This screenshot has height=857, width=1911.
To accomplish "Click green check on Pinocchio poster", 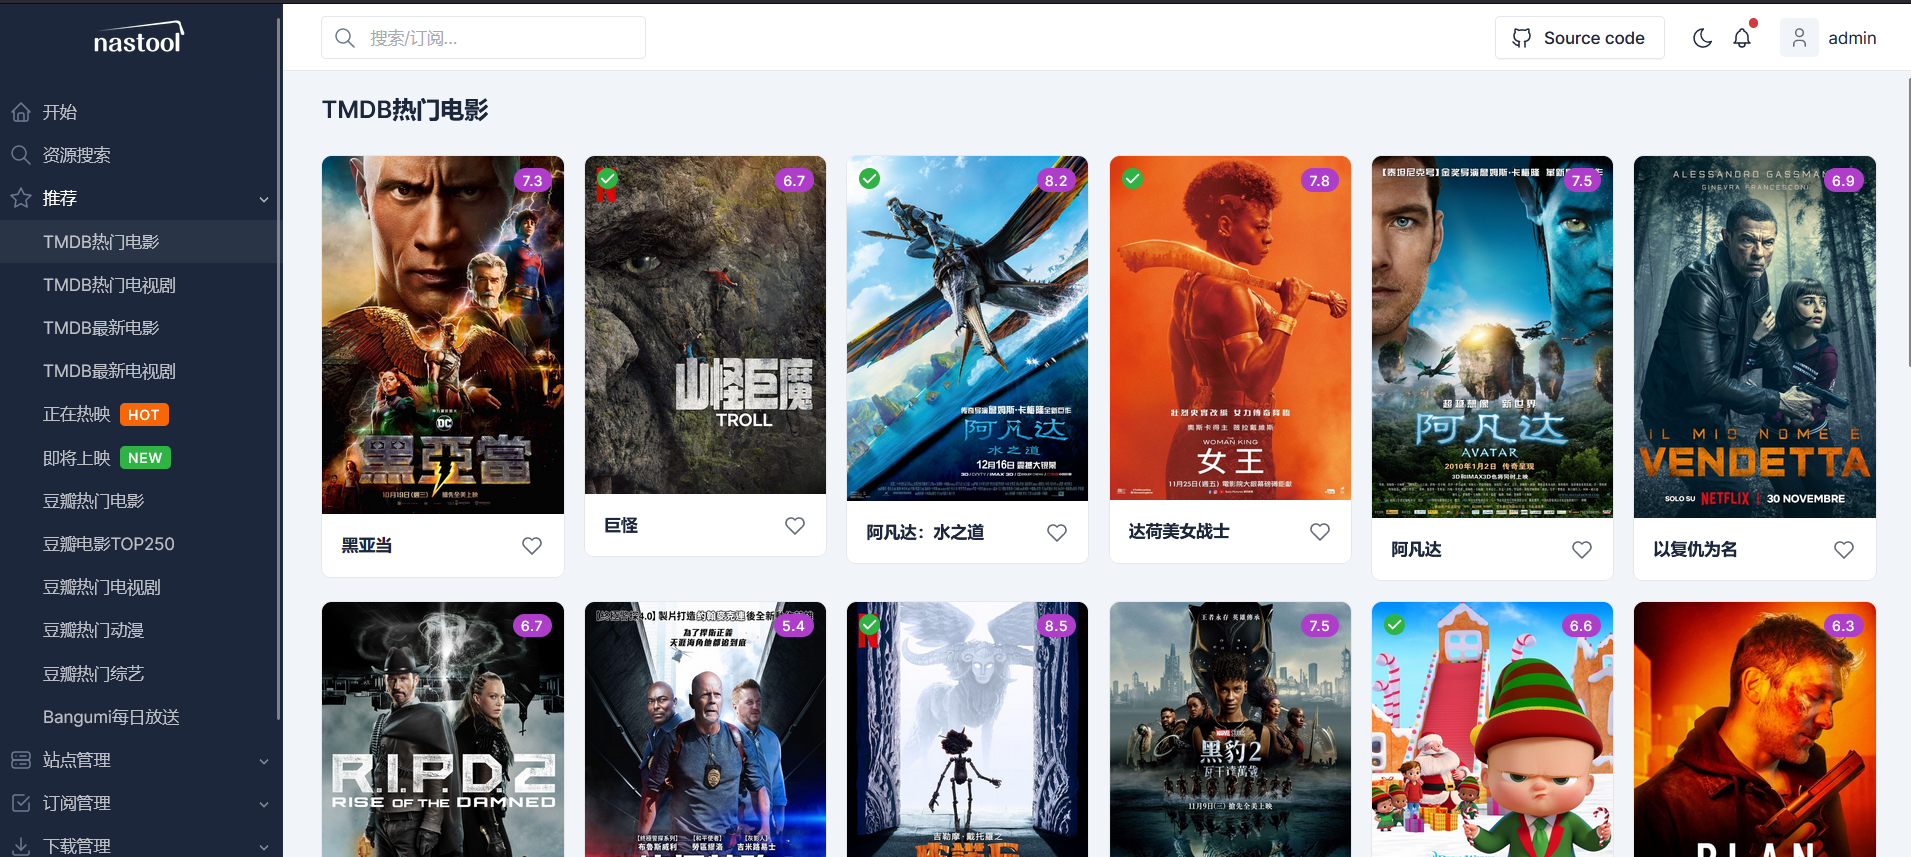I will pos(870,625).
